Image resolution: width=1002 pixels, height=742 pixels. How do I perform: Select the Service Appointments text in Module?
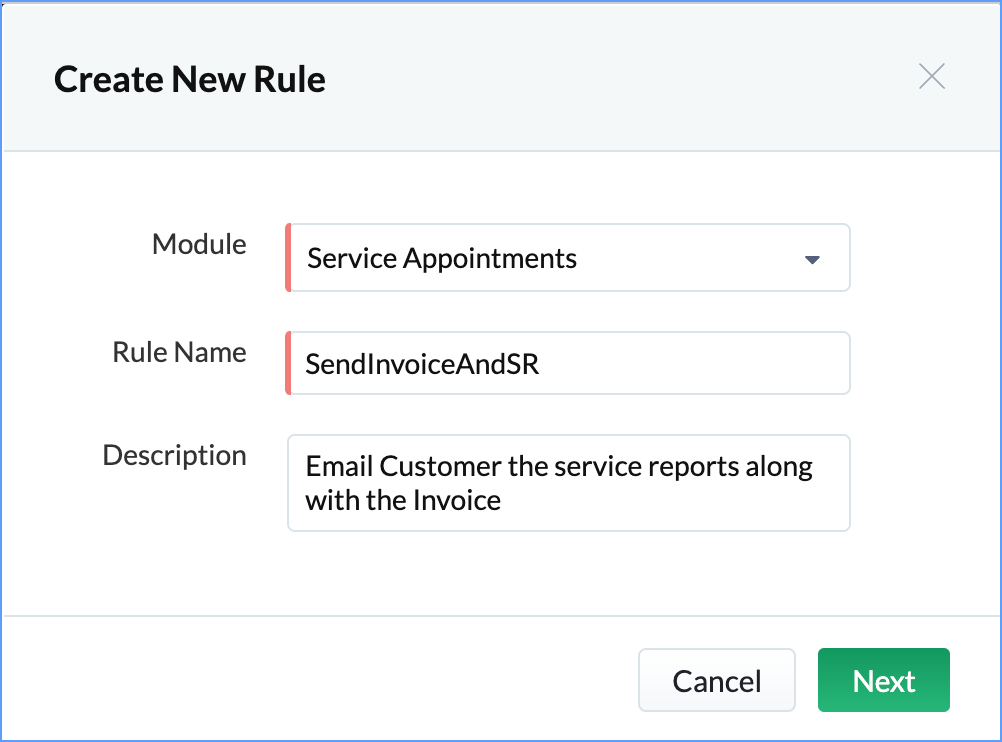click(x=442, y=259)
